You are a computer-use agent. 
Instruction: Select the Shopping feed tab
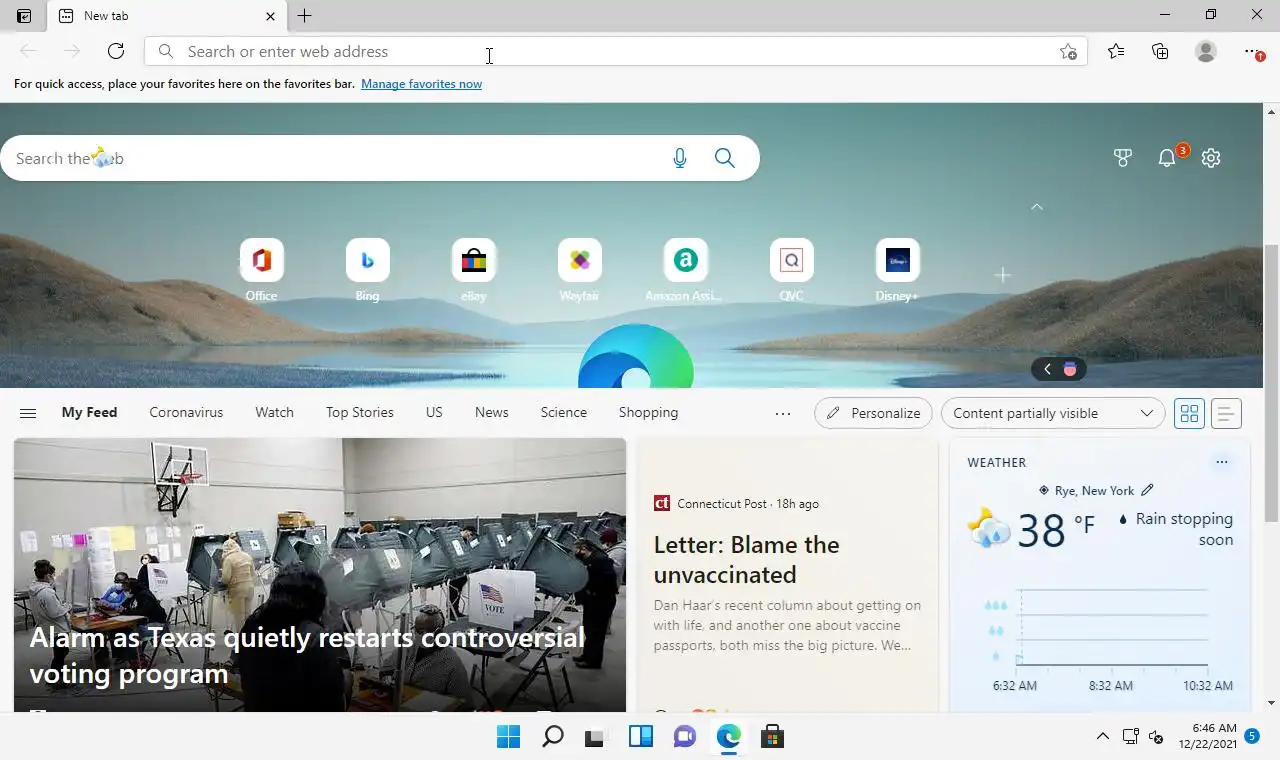tap(648, 412)
